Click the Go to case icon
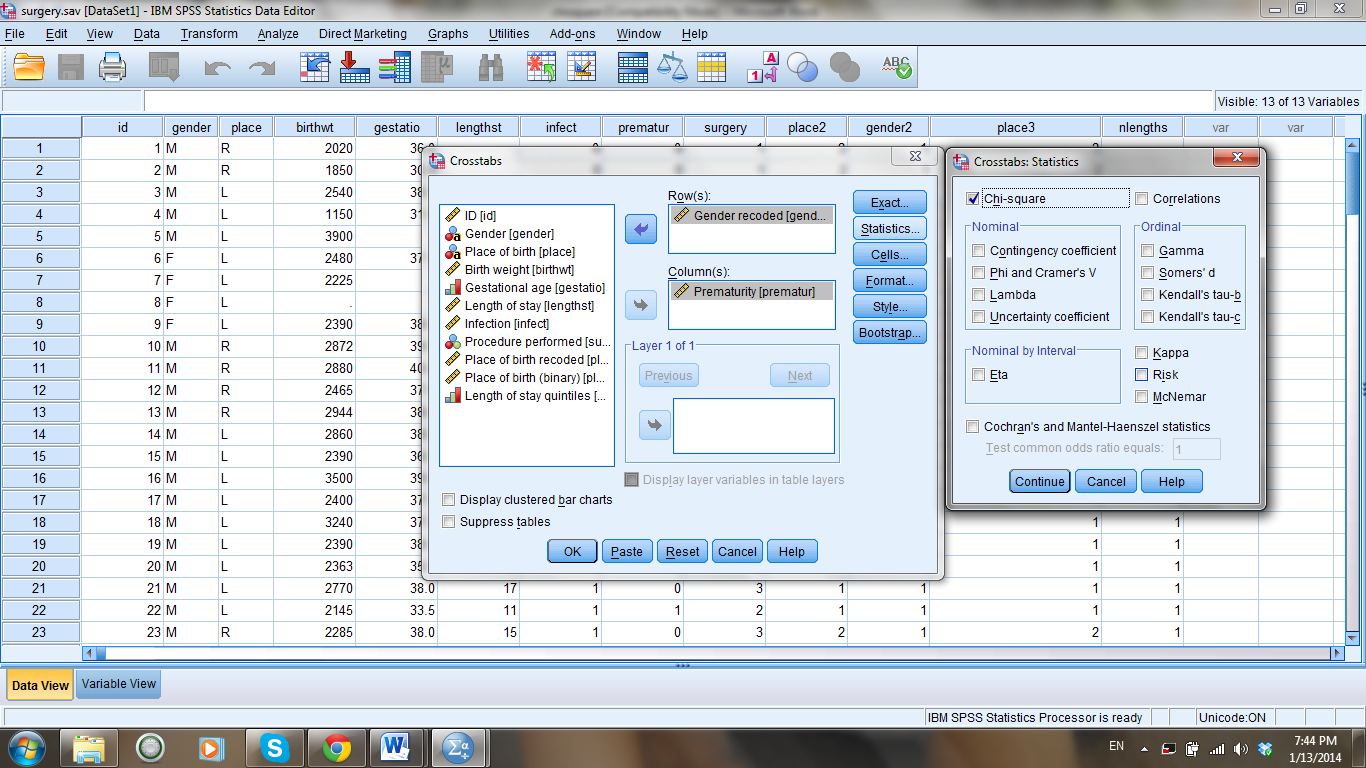Screen dimensions: 1366x768 315,67
